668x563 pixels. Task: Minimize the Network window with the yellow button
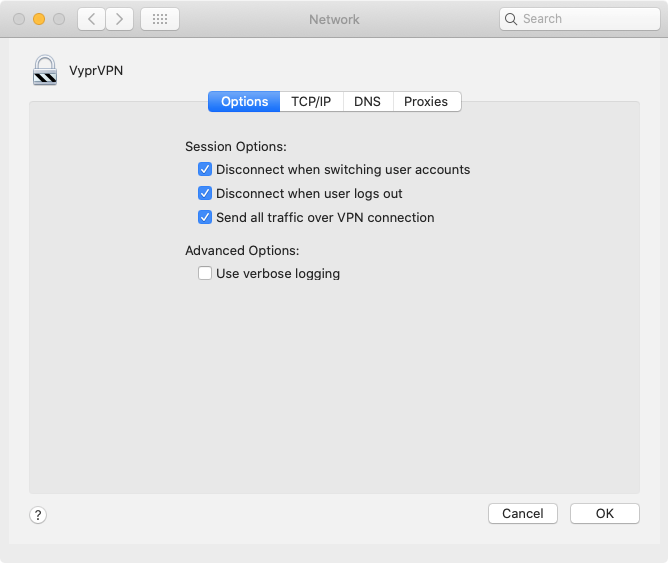[39, 19]
